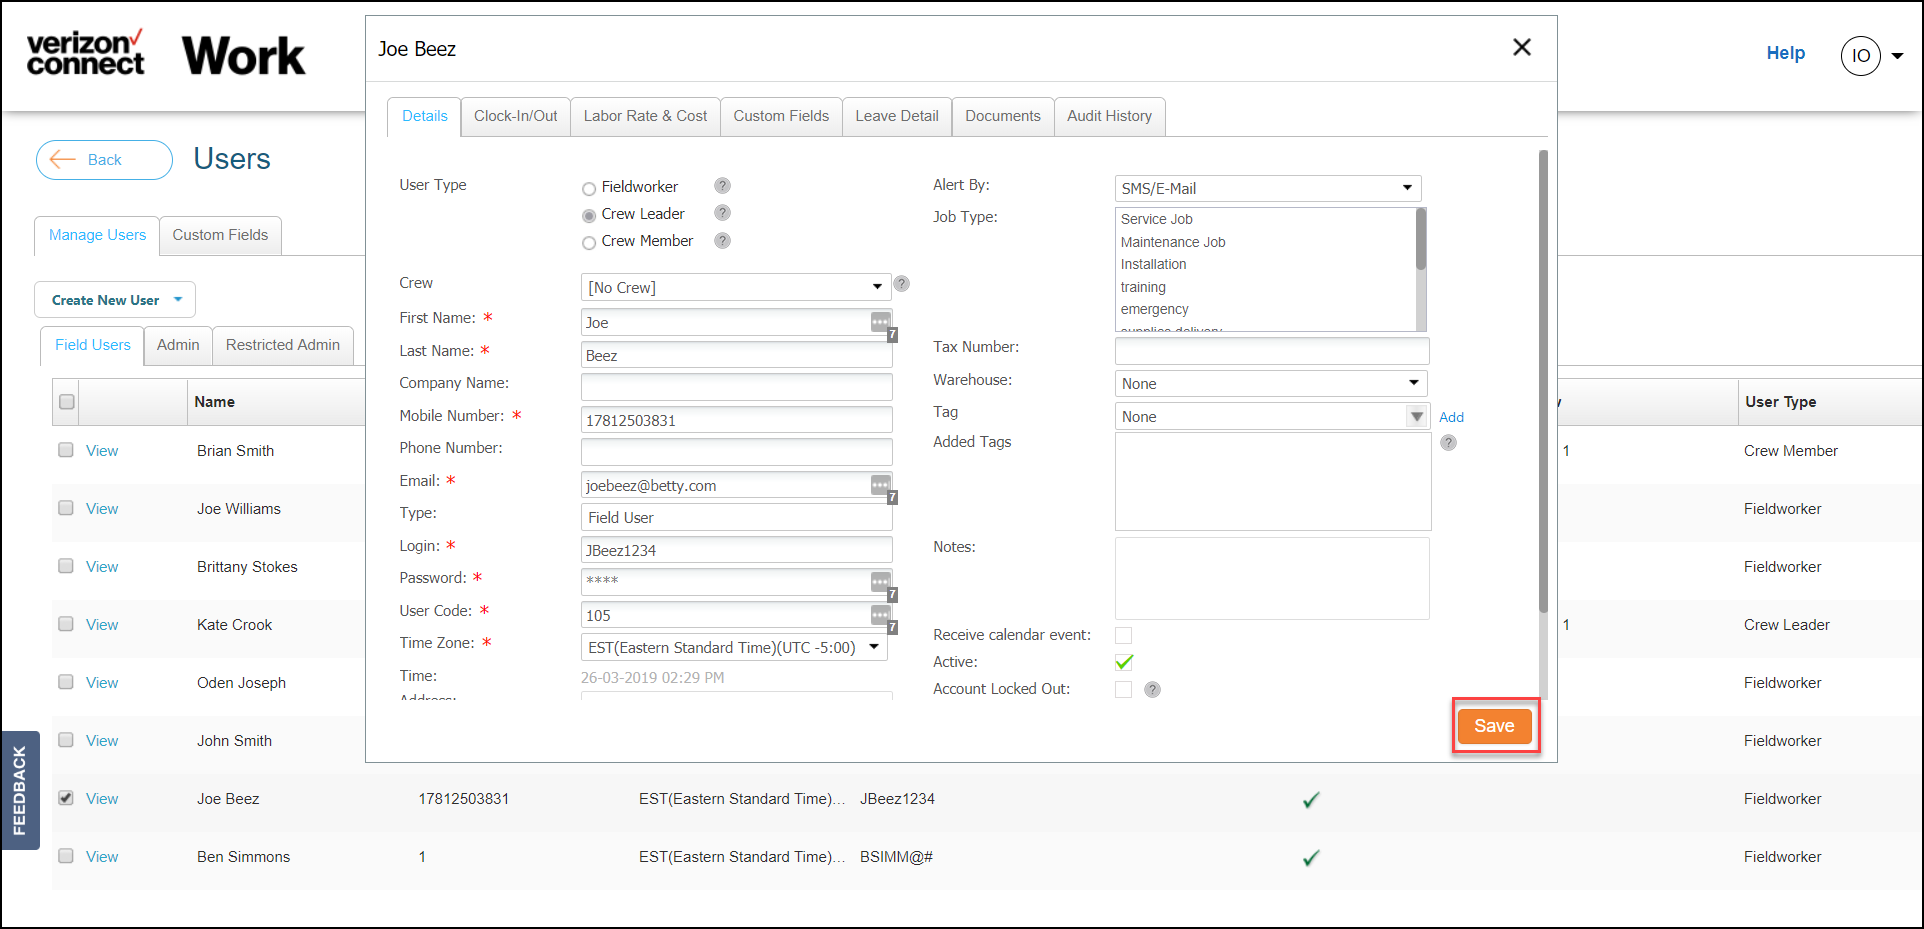Switch to the Labor Rate & Cost tab
1924x929 pixels.
[645, 116]
